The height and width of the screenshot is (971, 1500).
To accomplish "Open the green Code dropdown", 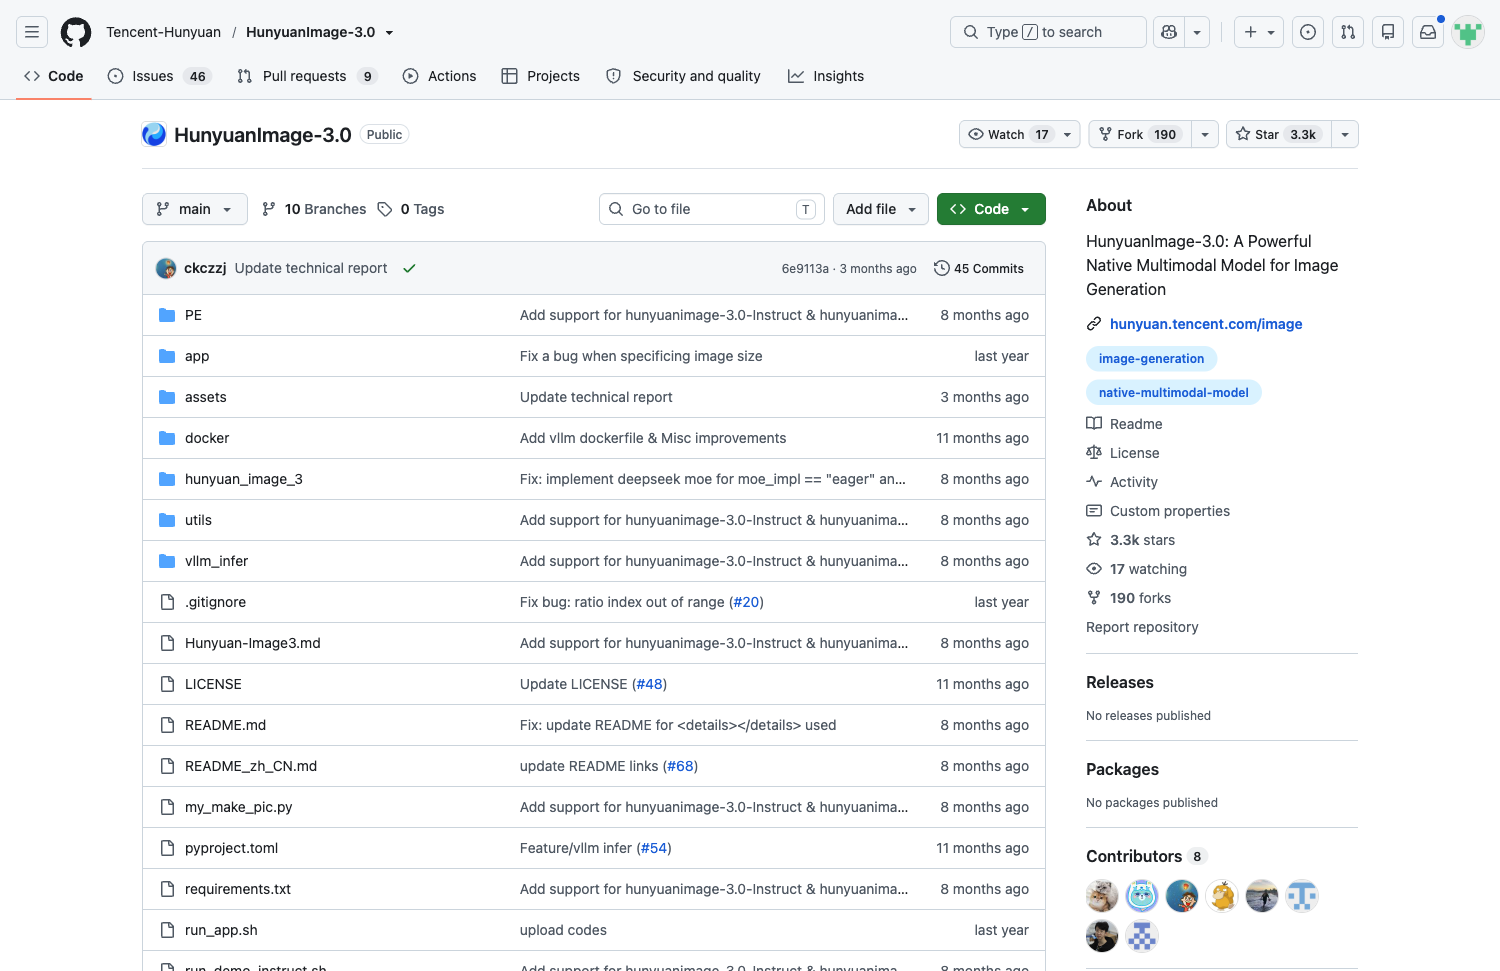I will click(x=991, y=209).
